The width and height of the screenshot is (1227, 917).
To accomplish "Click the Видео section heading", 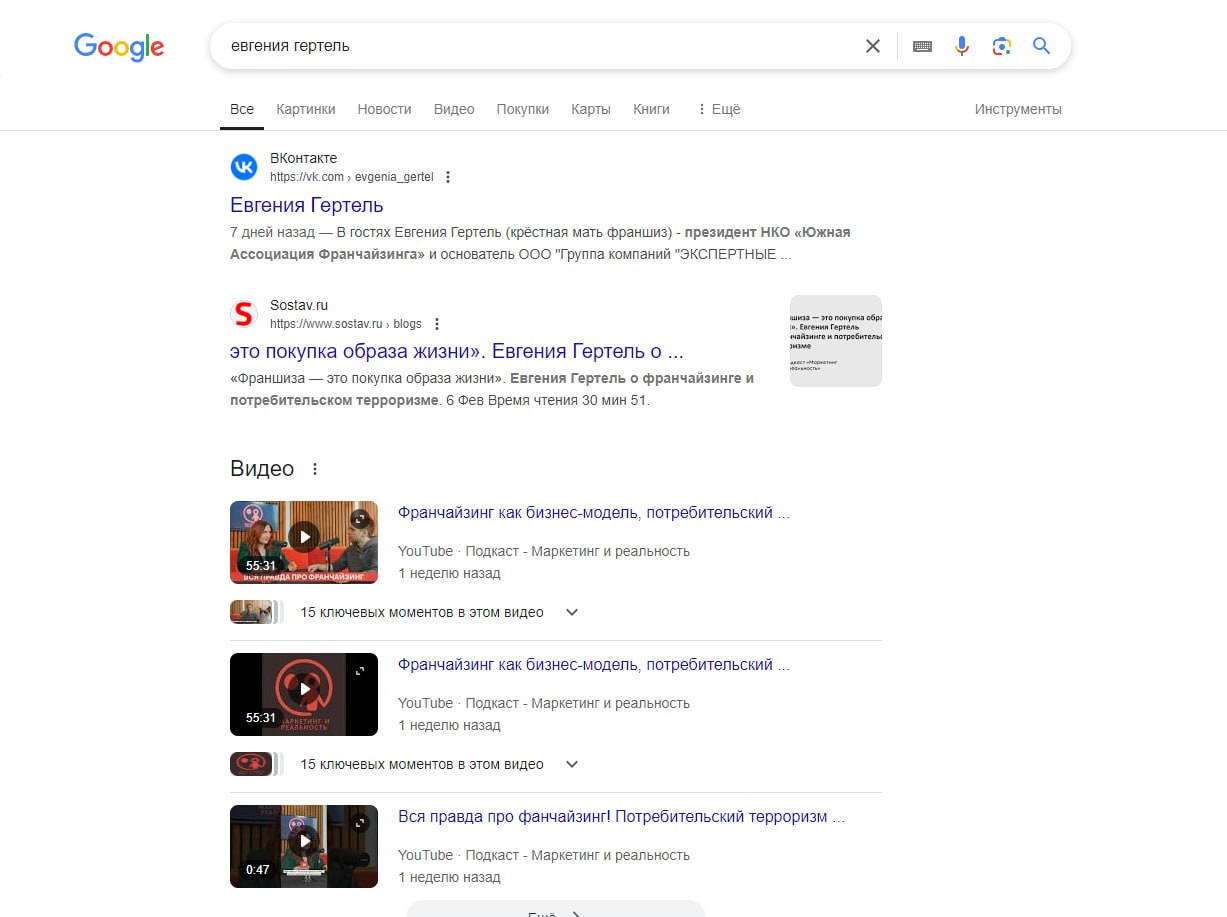I will (262, 469).
